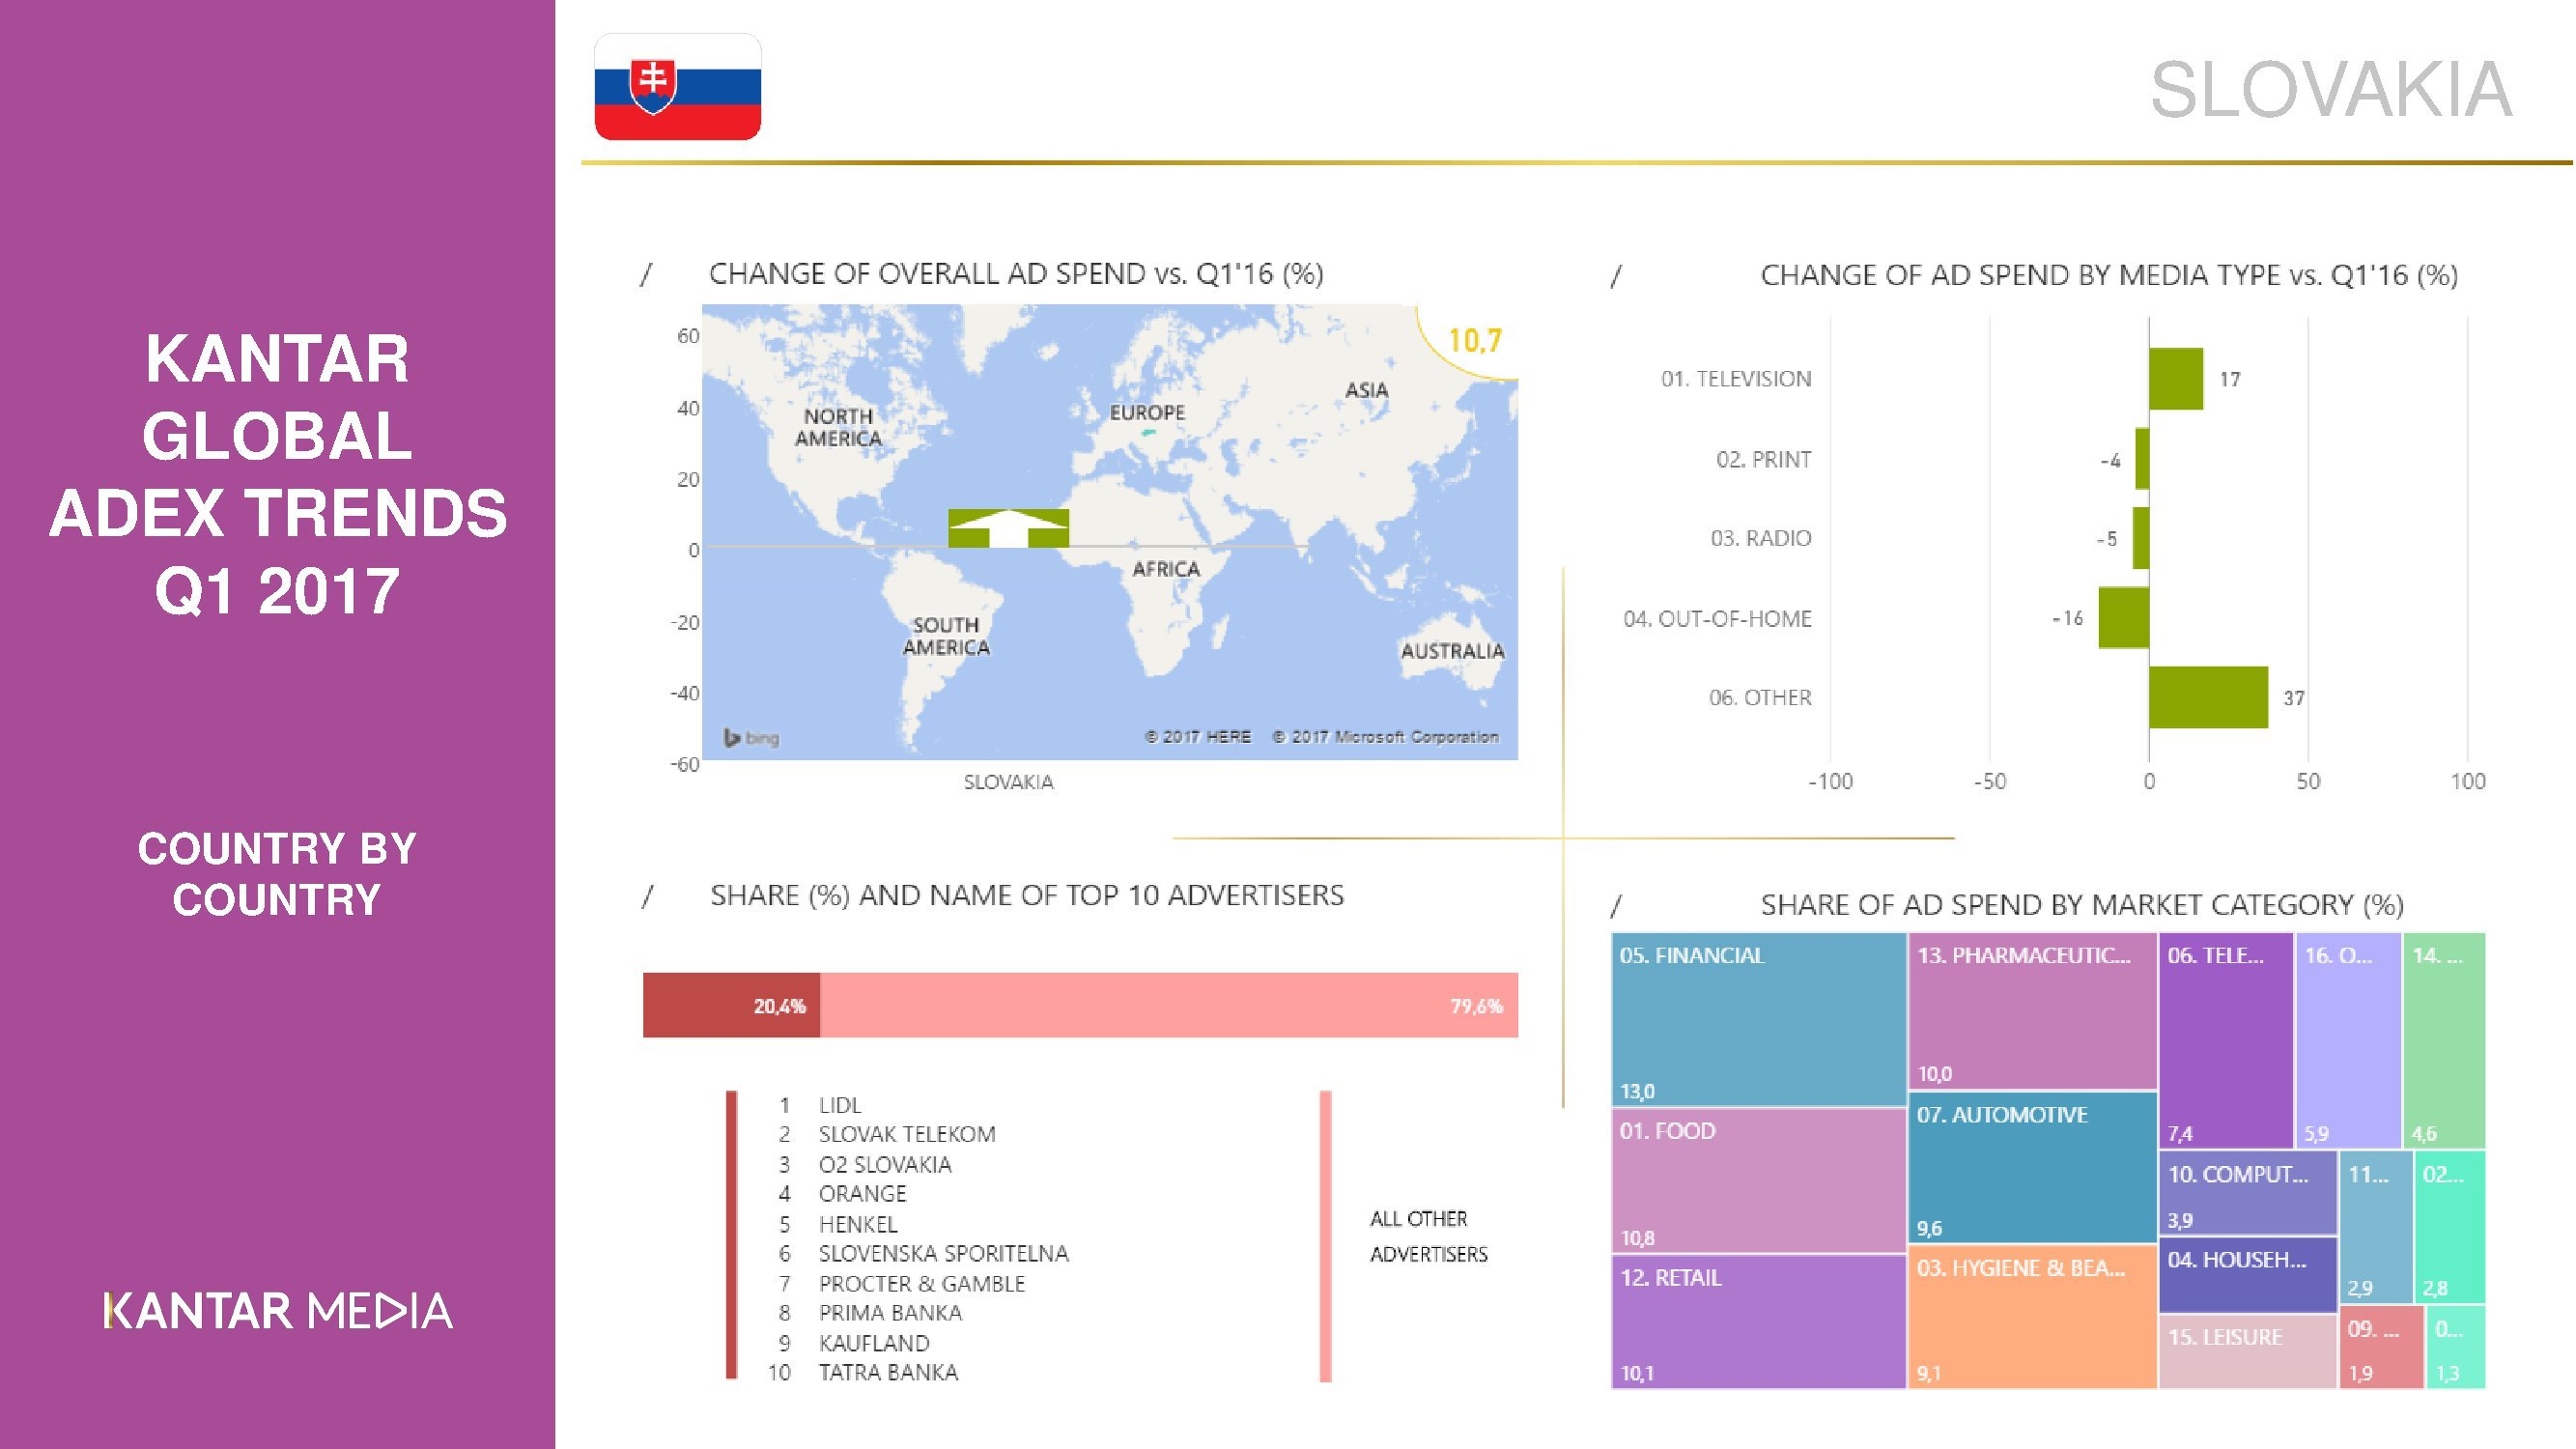The image size is (2576, 1449).
Task: Click the 2017 Microsoft Corporation attribution
Action: 1385,737
